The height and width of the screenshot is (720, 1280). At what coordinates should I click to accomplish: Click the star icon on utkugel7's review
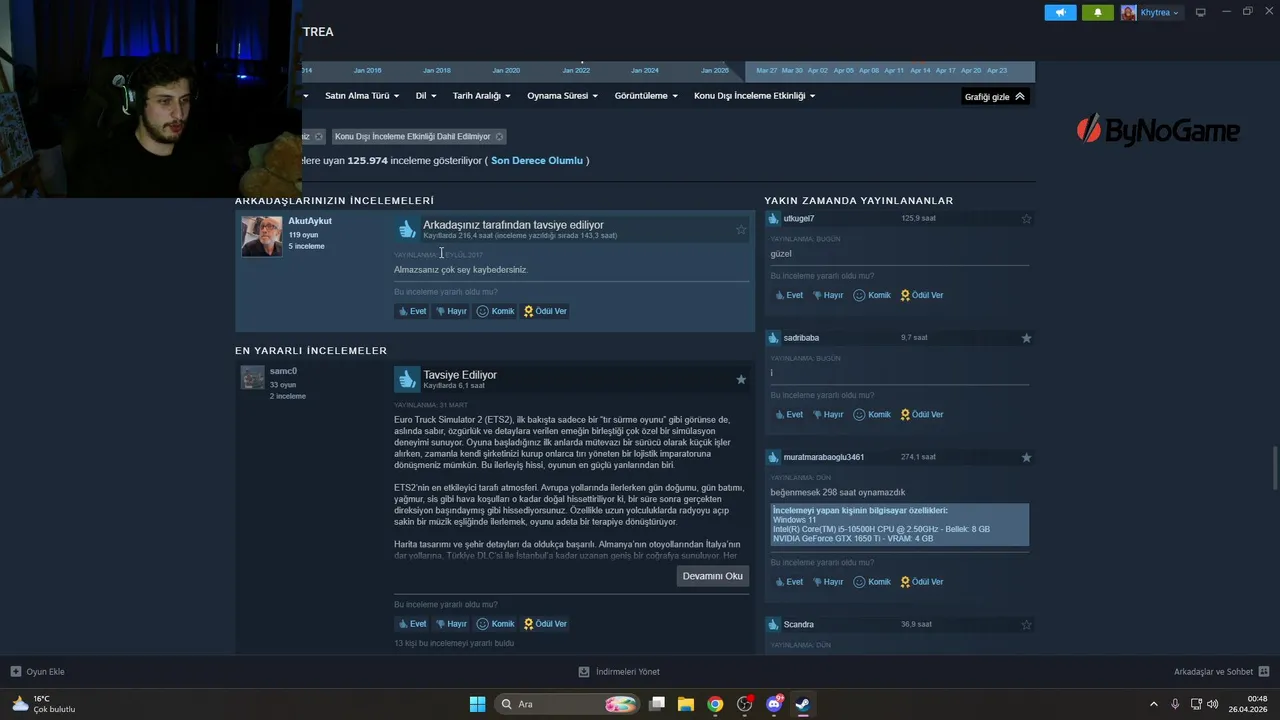[x=1026, y=219]
